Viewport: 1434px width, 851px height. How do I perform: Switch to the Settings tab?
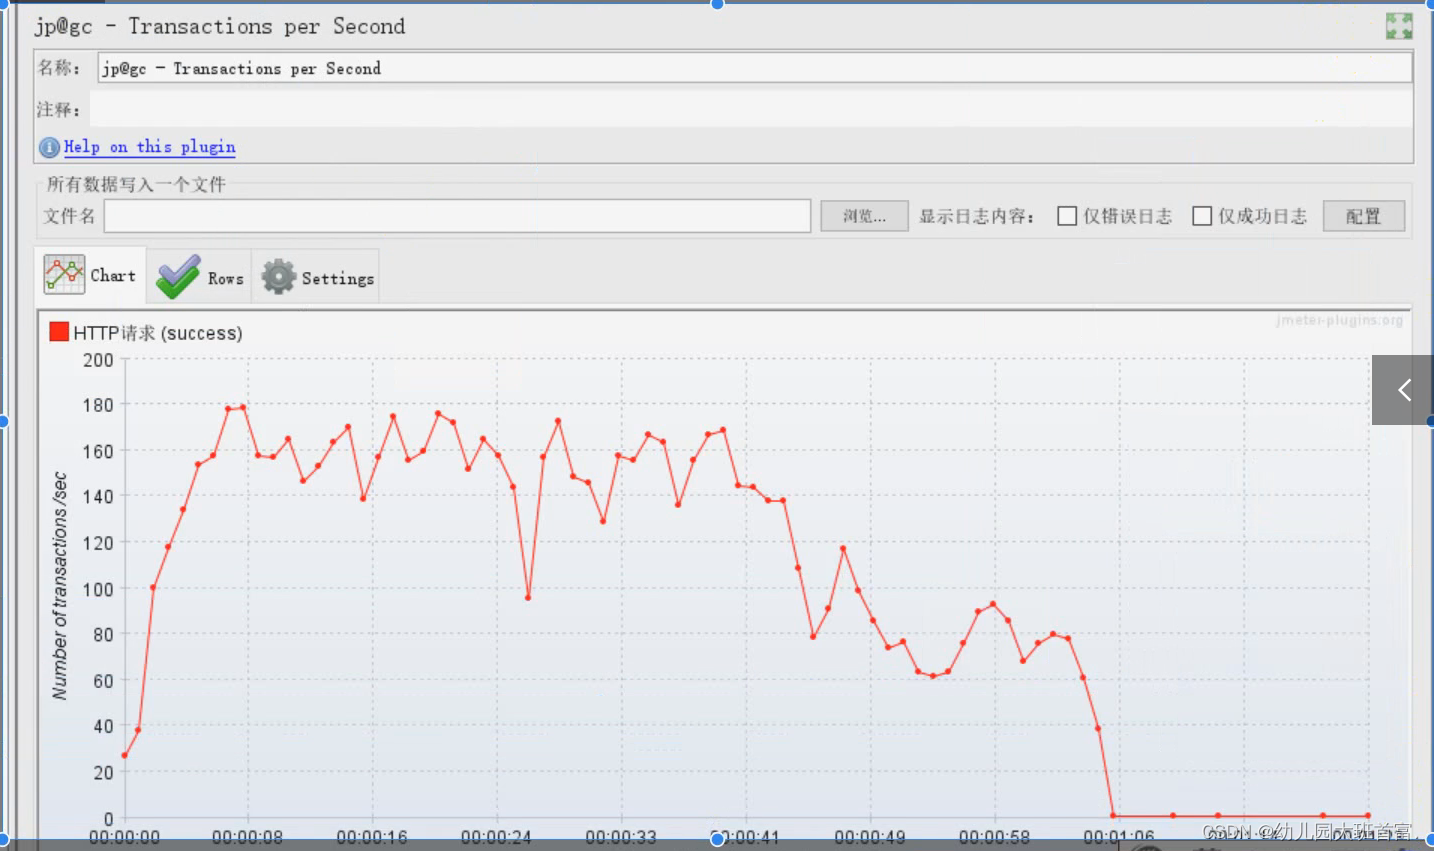click(316, 277)
